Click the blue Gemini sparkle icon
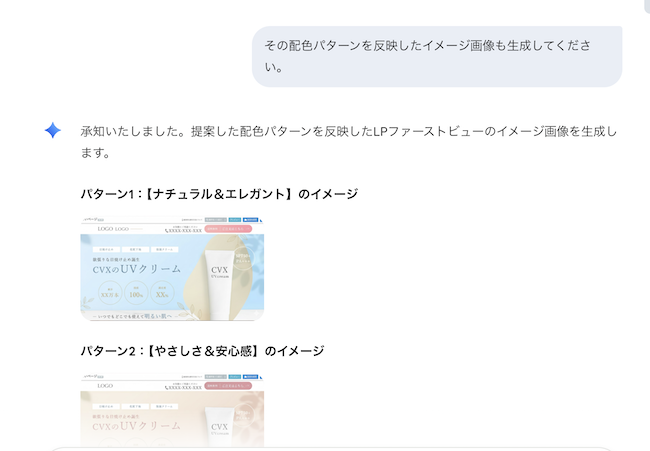The height and width of the screenshot is (451, 650). (53, 130)
